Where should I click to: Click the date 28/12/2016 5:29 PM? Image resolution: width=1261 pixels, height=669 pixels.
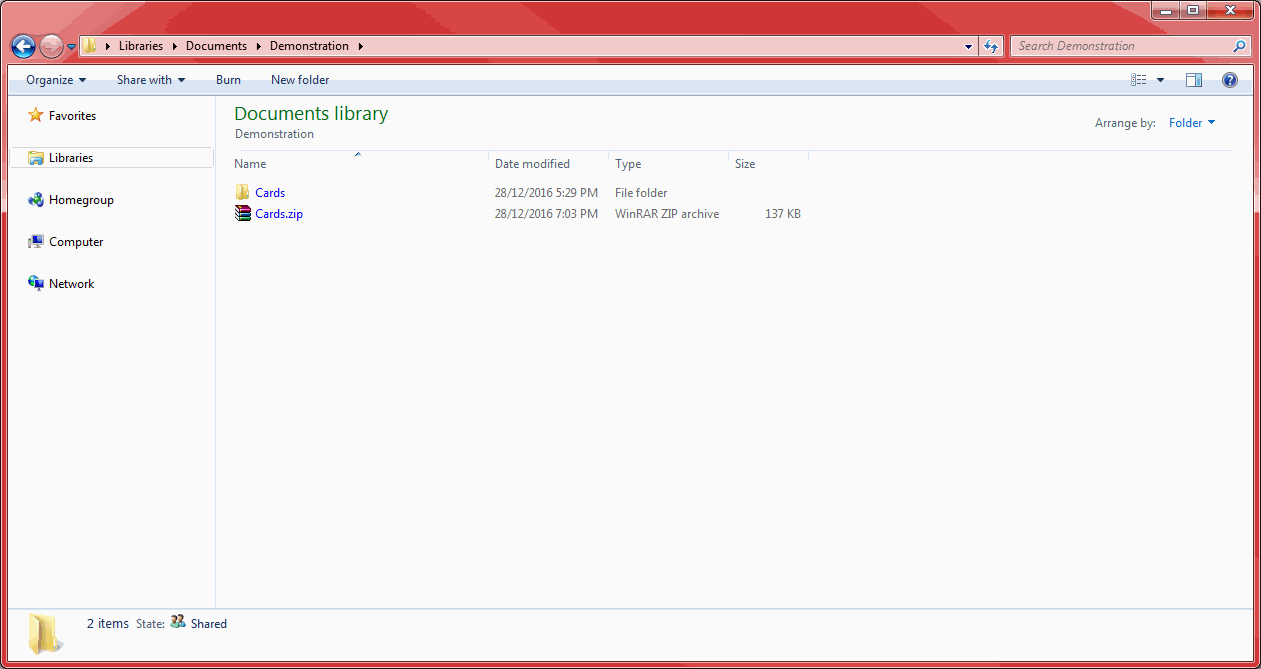[546, 193]
